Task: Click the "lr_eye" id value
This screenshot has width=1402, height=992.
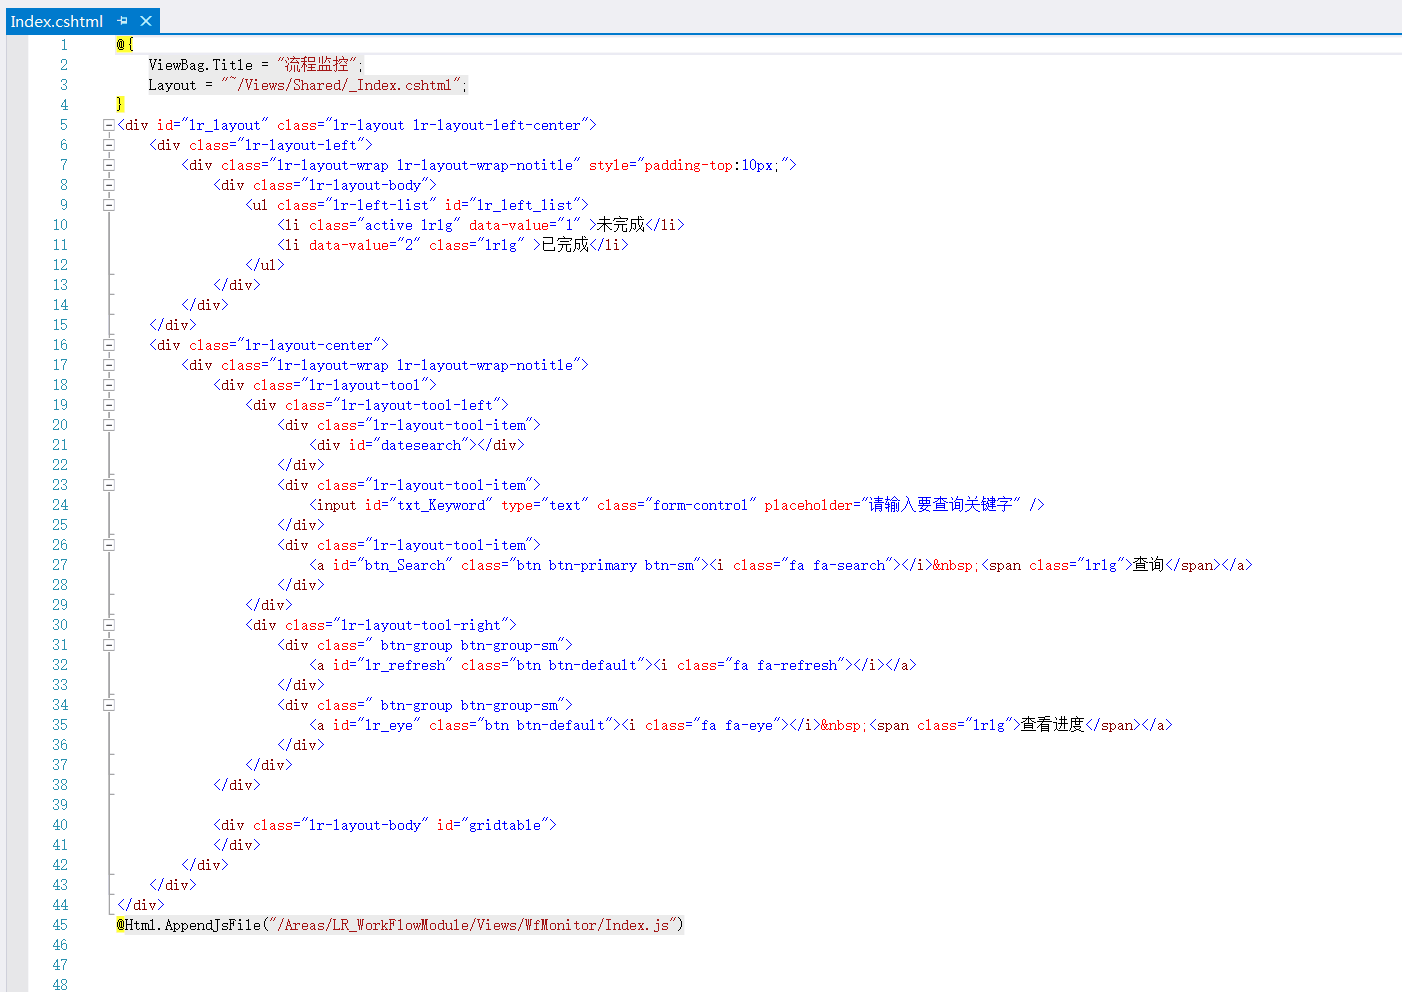Action: coord(388,725)
